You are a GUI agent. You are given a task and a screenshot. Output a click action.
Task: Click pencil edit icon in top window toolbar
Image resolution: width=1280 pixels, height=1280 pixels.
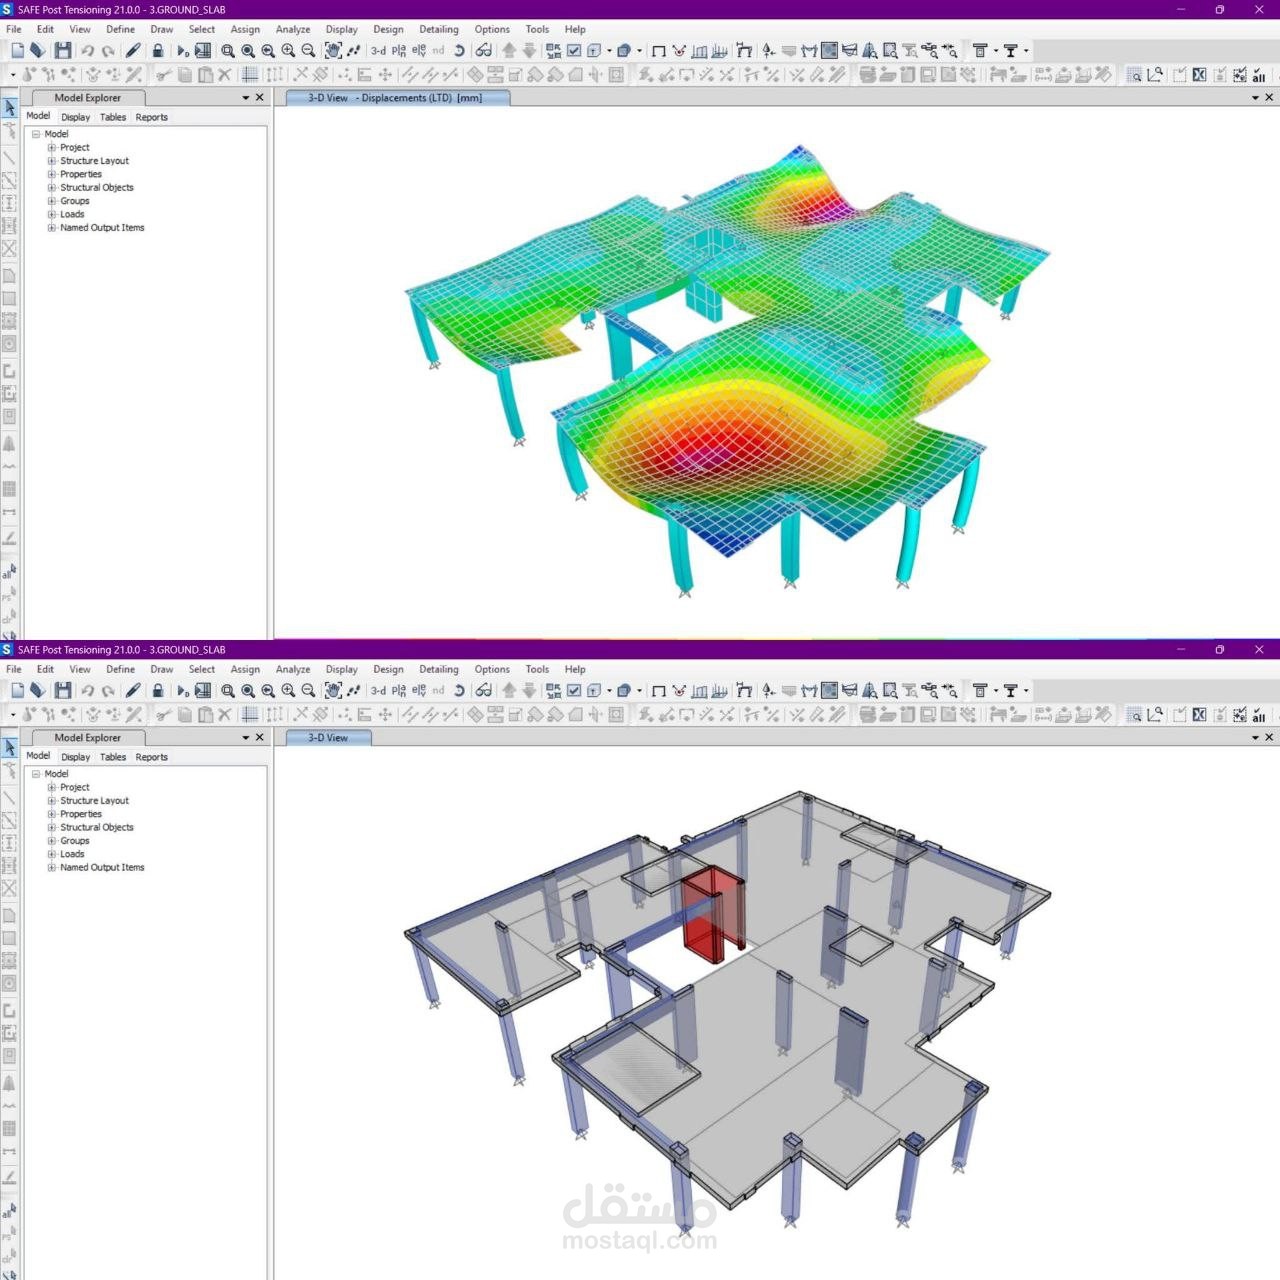(x=133, y=50)
